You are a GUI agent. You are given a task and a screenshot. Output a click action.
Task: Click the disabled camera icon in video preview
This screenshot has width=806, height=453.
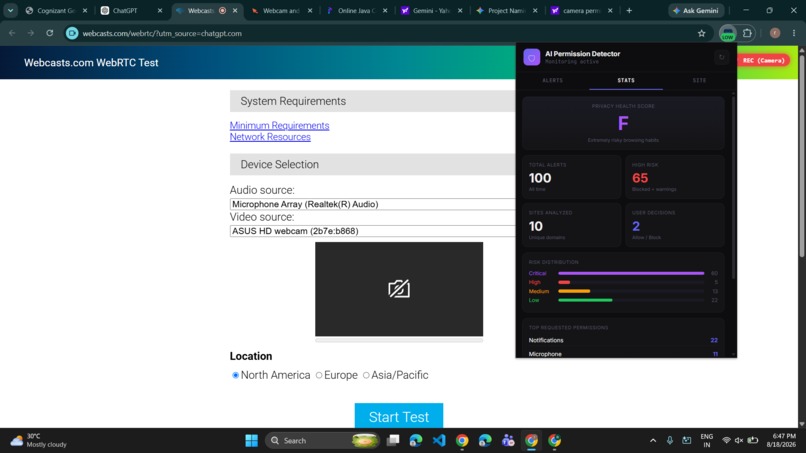coord(399,288)
